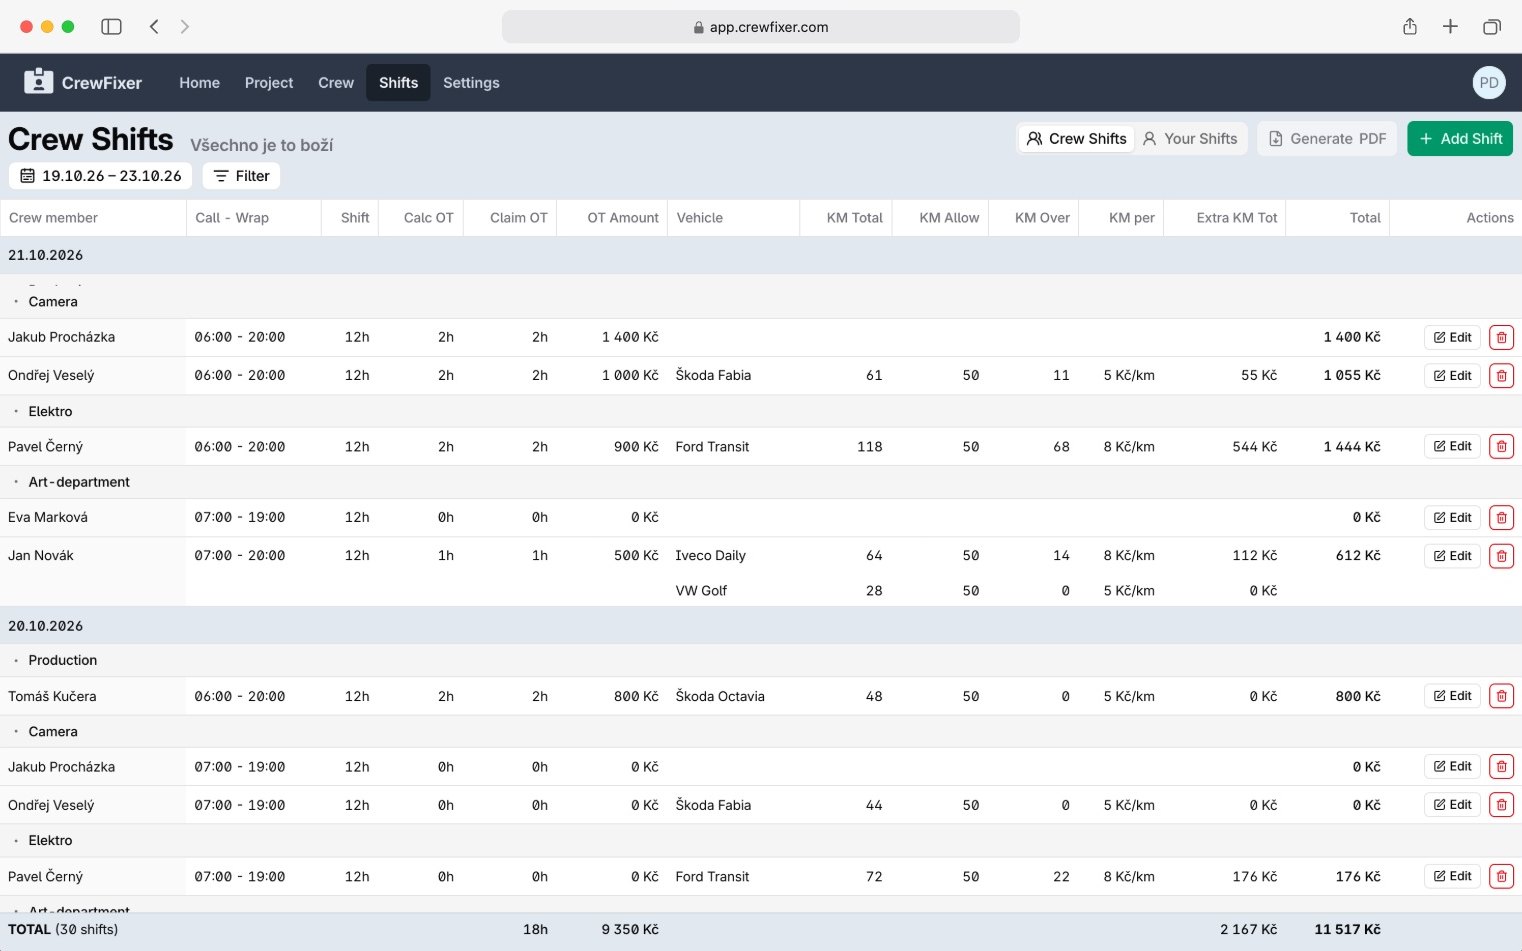Click the grand total 11 517 Kč
The height and width of the screenshot is (951, 1522).
coord(1347,930)
